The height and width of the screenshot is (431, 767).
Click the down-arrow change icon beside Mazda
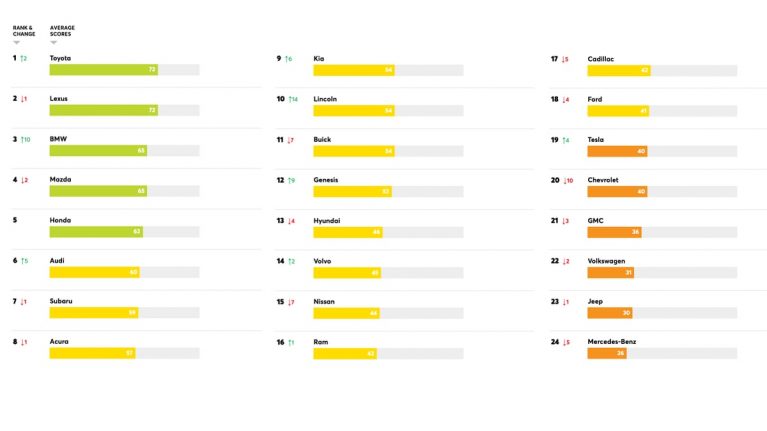pos(23,180)
